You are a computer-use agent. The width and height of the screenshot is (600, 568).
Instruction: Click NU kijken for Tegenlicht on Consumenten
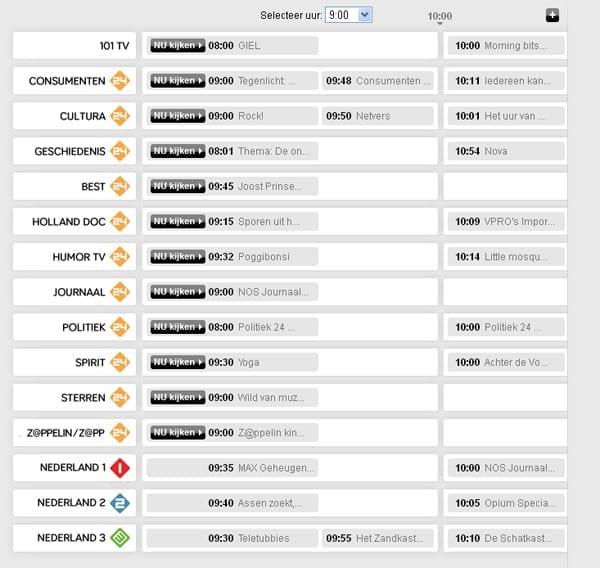tap(178, 81)
